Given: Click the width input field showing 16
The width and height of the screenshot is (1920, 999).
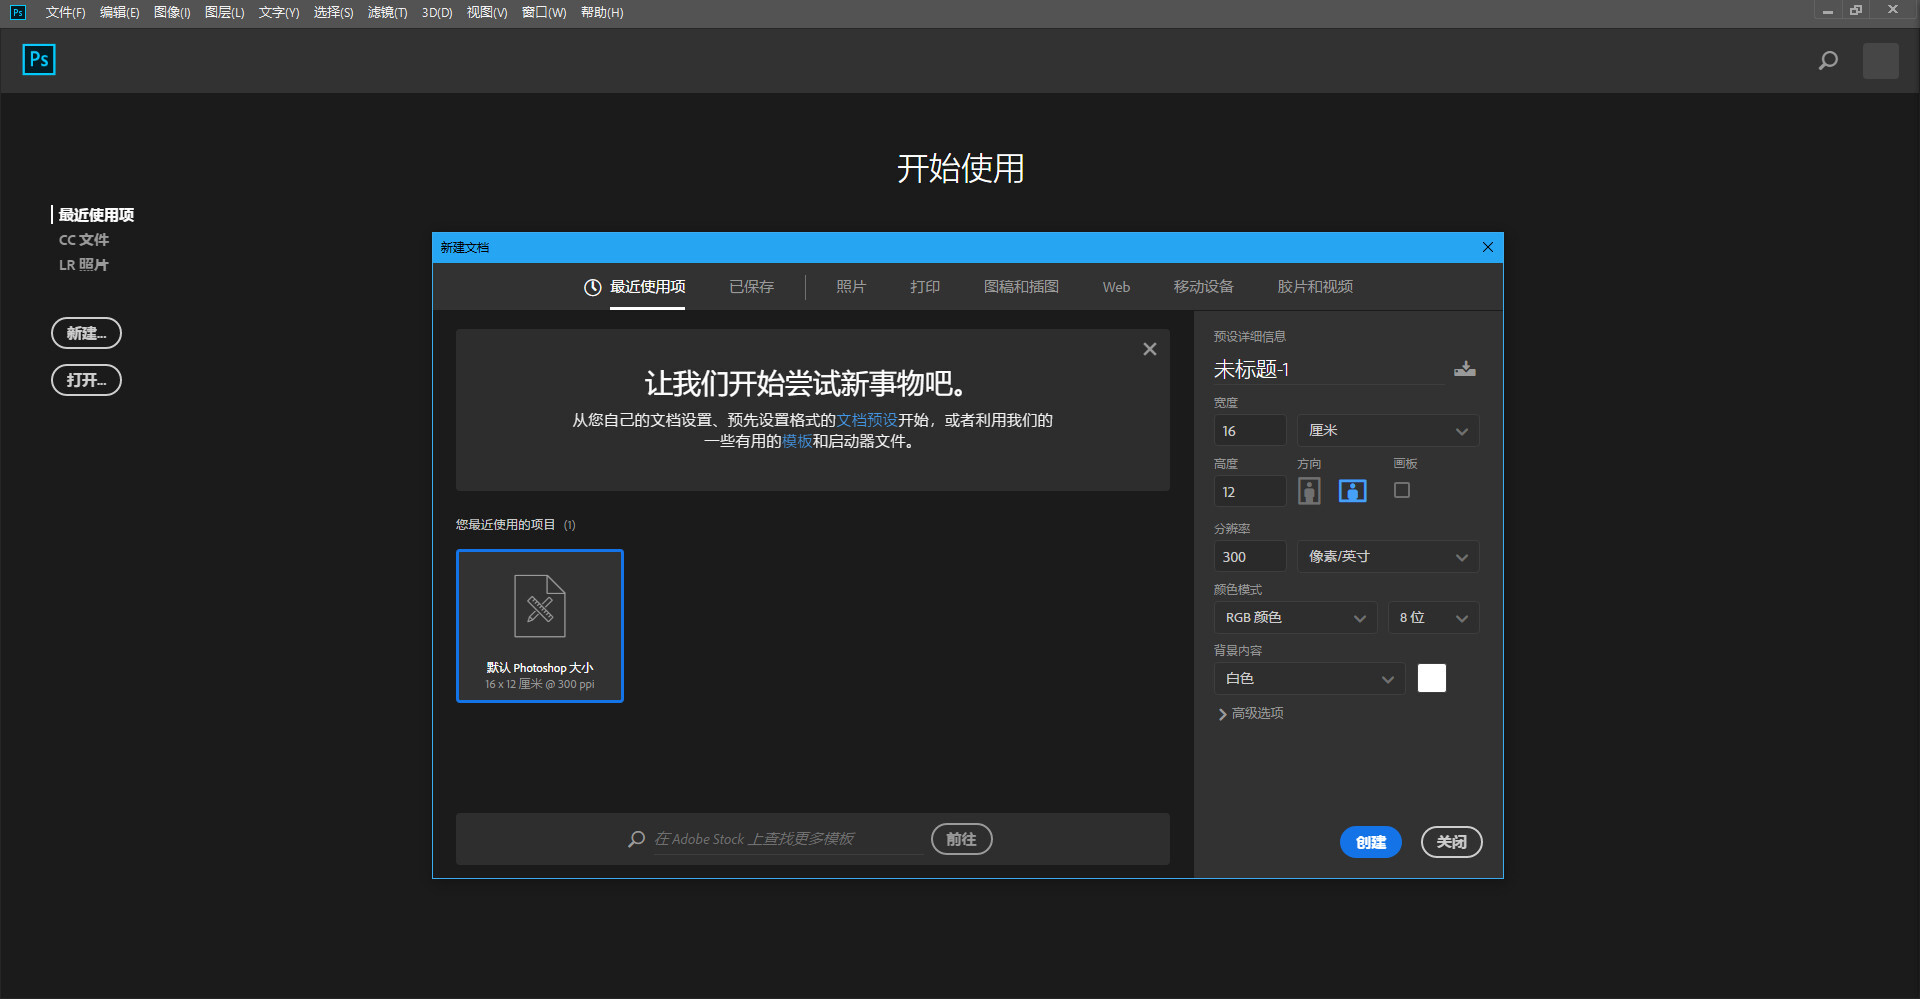Looking at the screenshot, I should (1250, 431).
